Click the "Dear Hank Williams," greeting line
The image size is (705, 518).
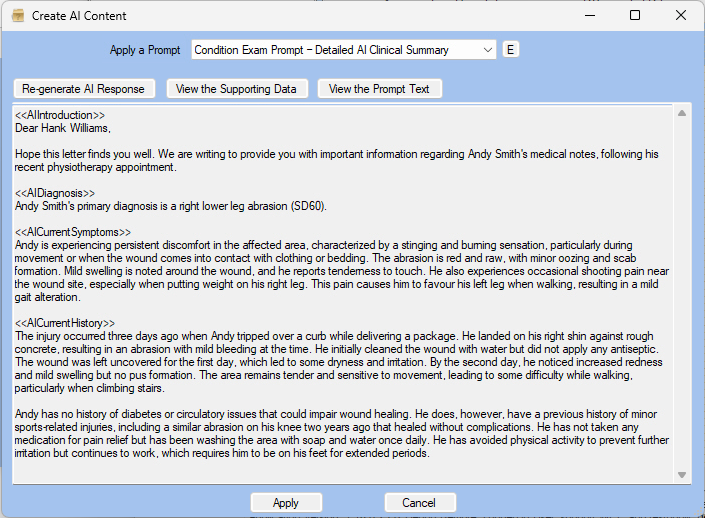pos(63,128)
